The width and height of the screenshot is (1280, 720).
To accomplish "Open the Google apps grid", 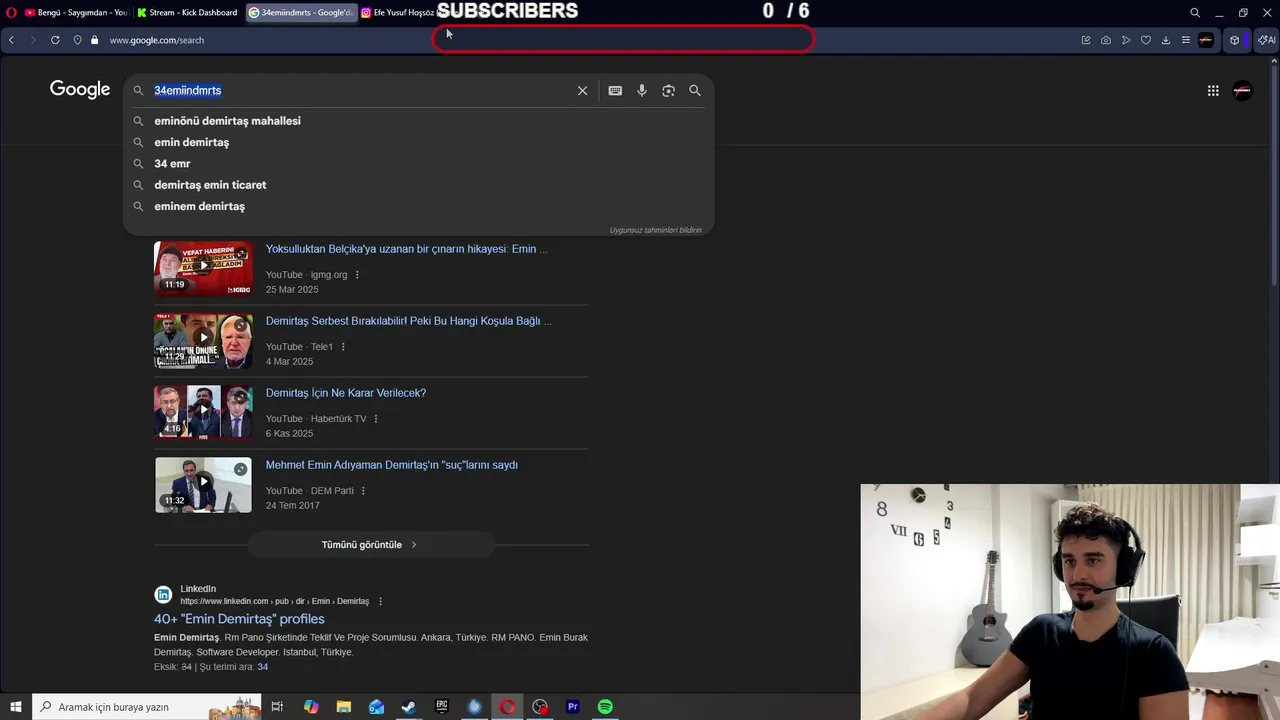I will tap(1213, 91).
